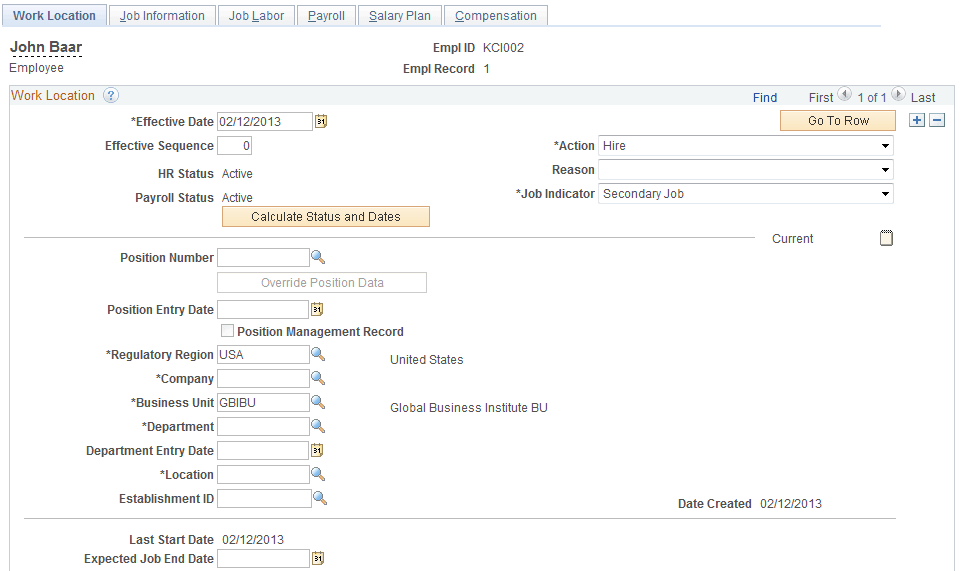Switch to the Salary Plan tab

point(400,15)
